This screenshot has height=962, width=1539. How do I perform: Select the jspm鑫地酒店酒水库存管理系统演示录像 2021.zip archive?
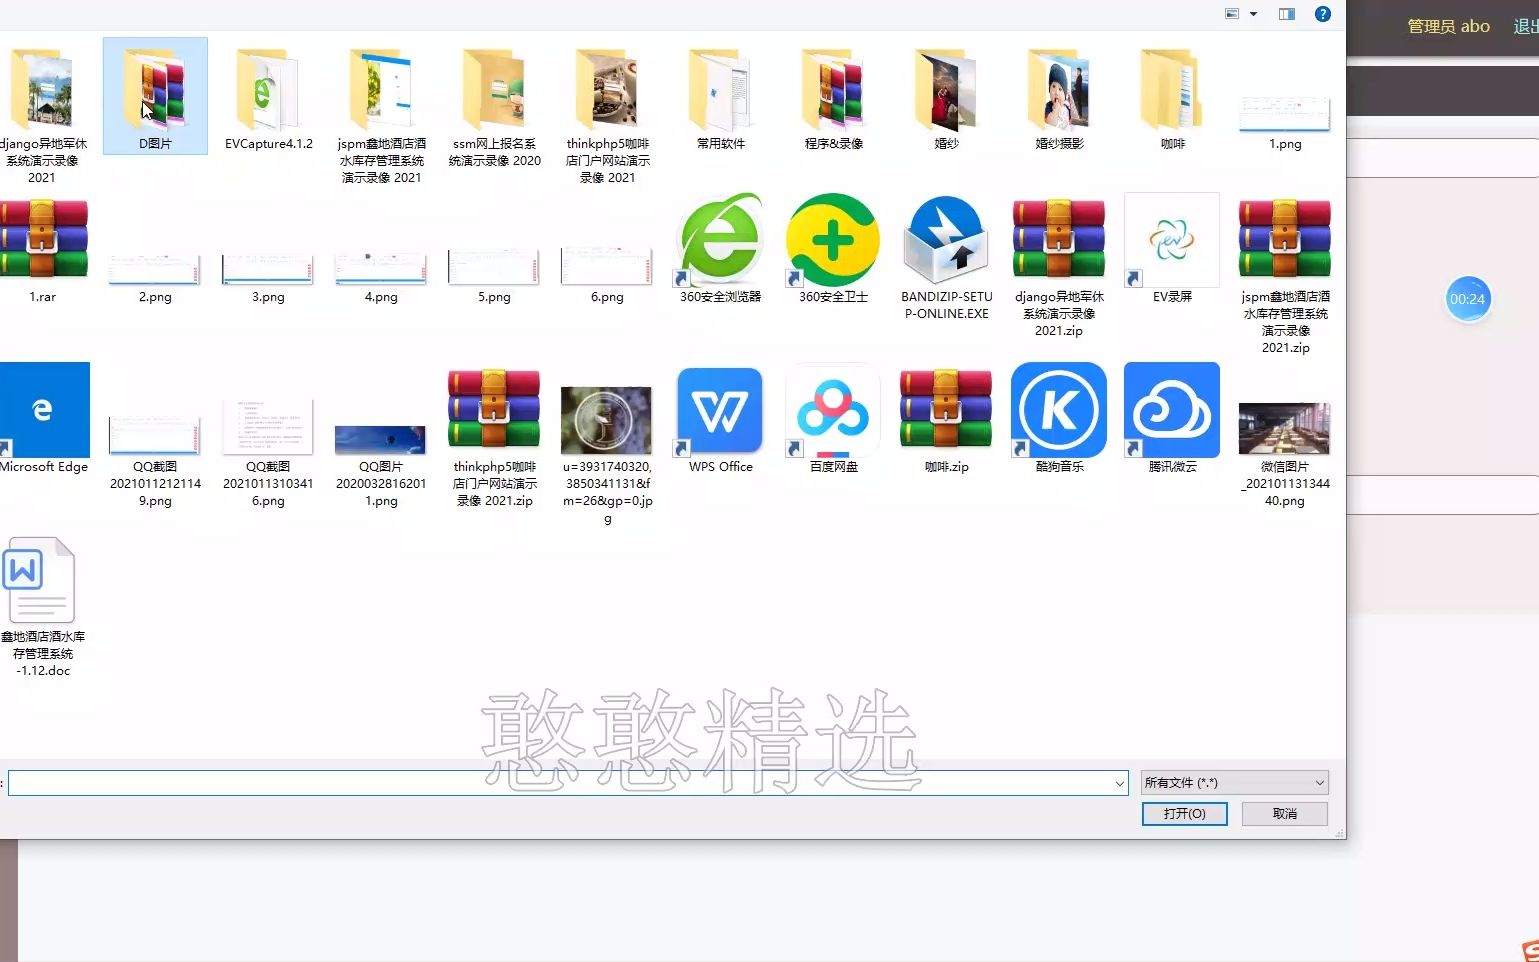click(x=1285, y=275)
